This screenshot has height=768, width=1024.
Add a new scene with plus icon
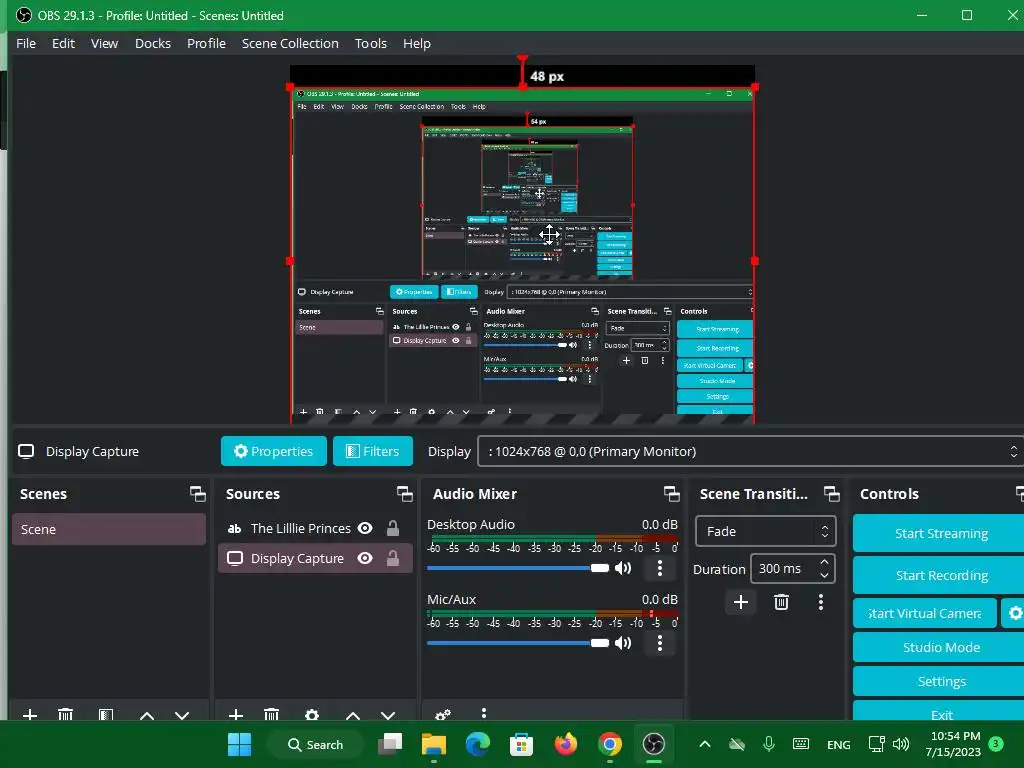29,714
